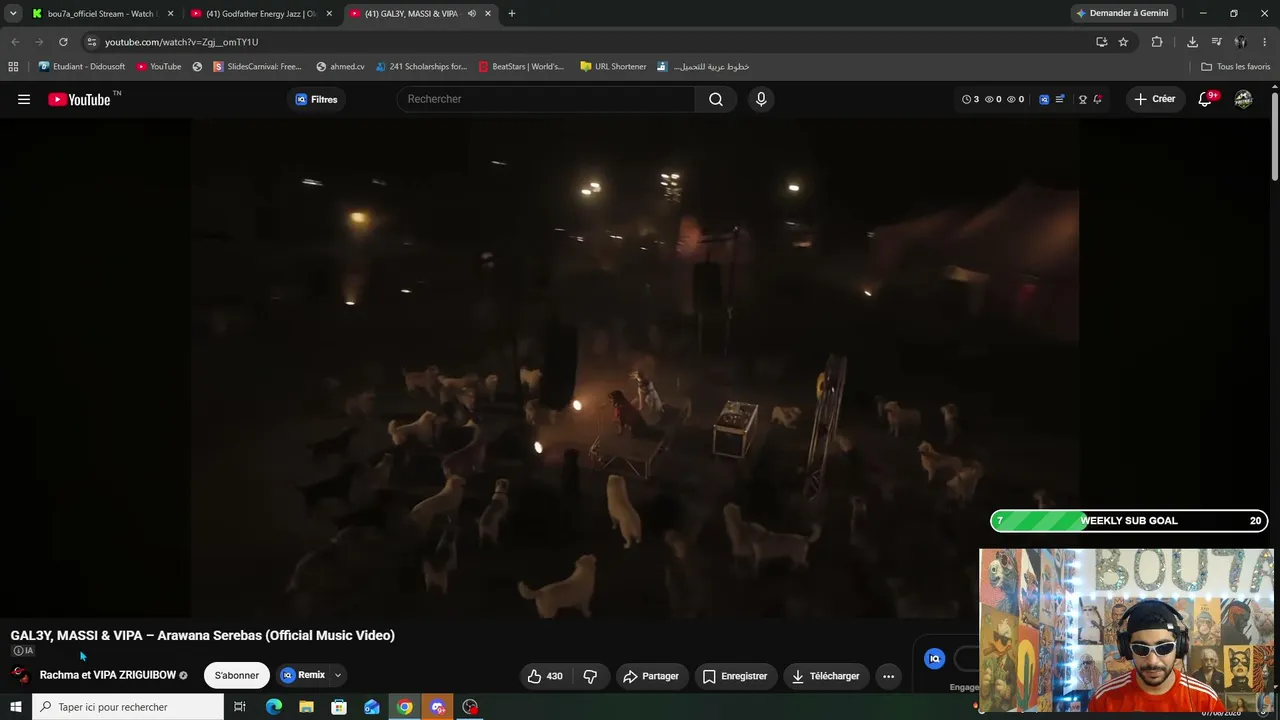Open Tous les favoris folder
1280x720 pixels.
point(1236,67)
